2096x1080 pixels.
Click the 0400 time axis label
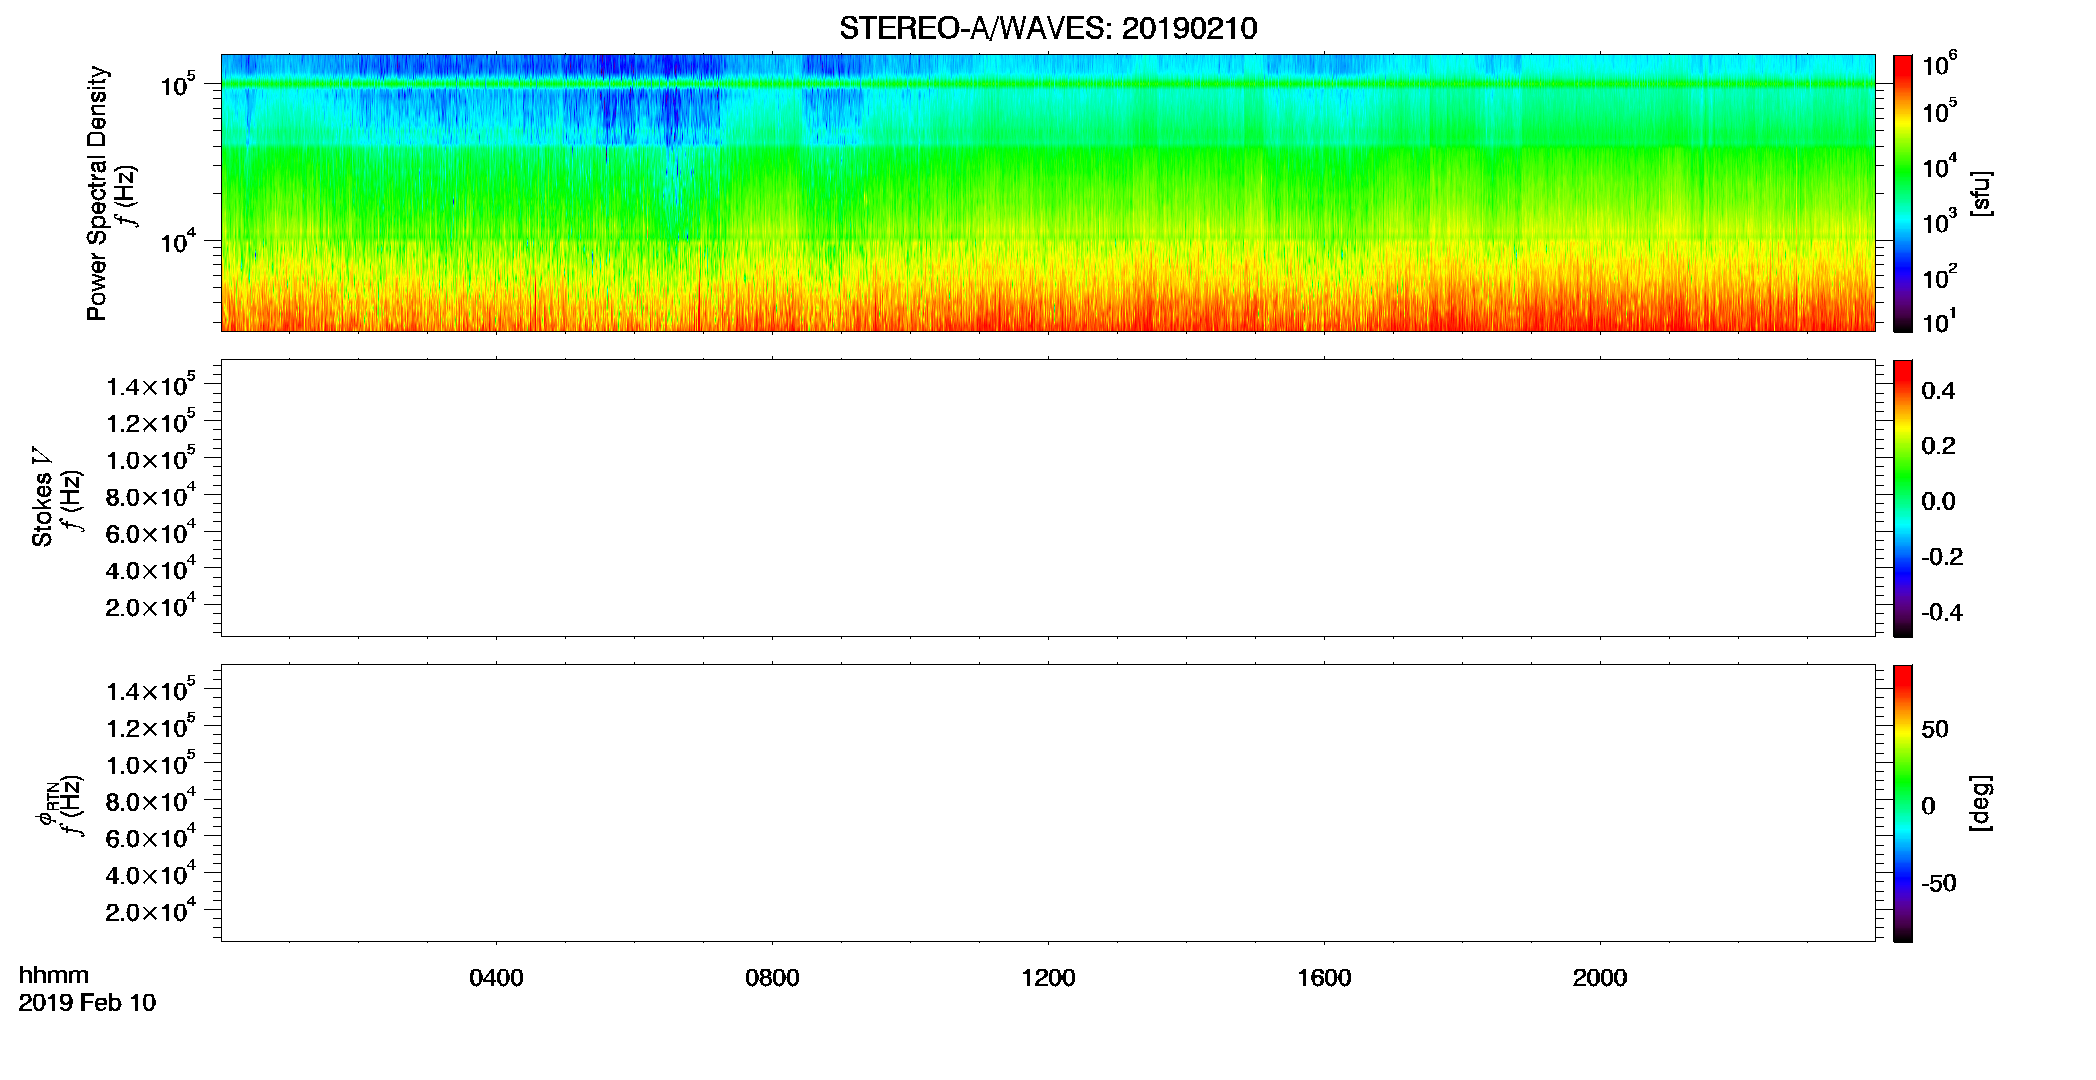pos(496,978)
